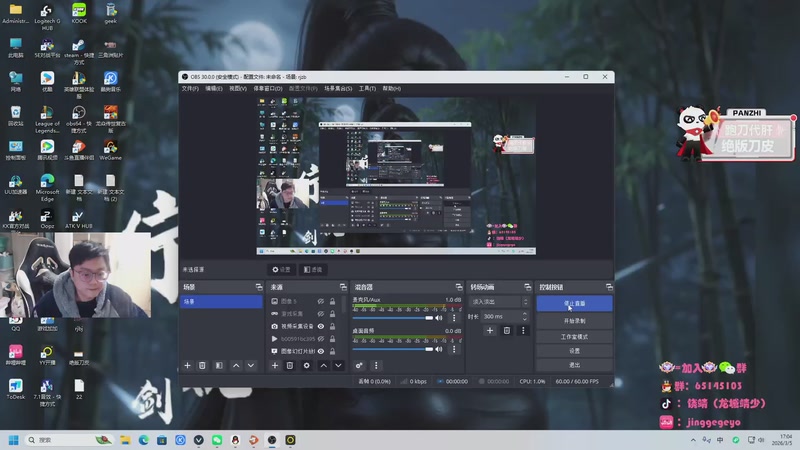
Task: Toggle visibility of 图像 5 source
Action: [x=321, y=301]
